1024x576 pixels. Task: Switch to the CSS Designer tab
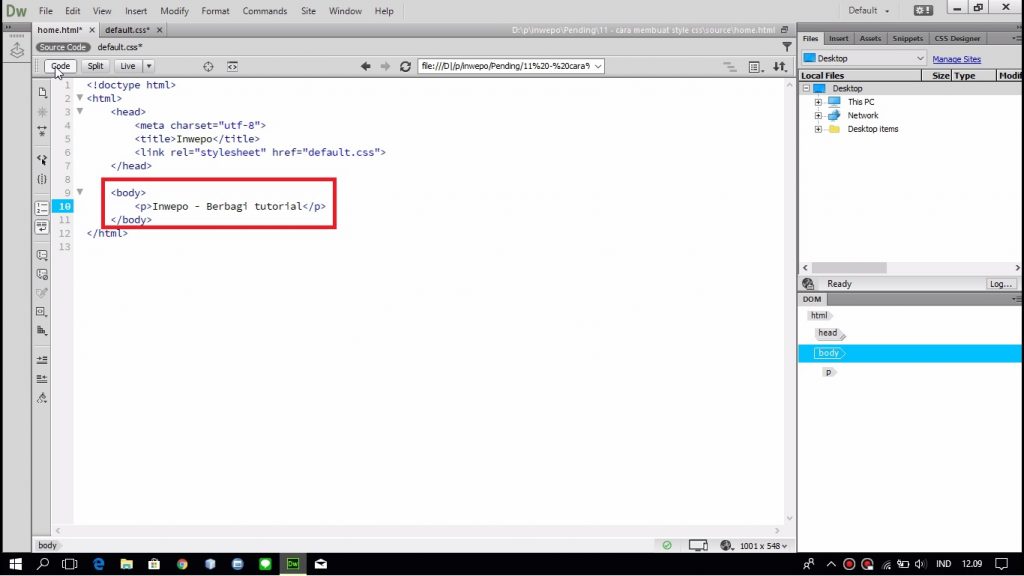(x=957, y=38)
